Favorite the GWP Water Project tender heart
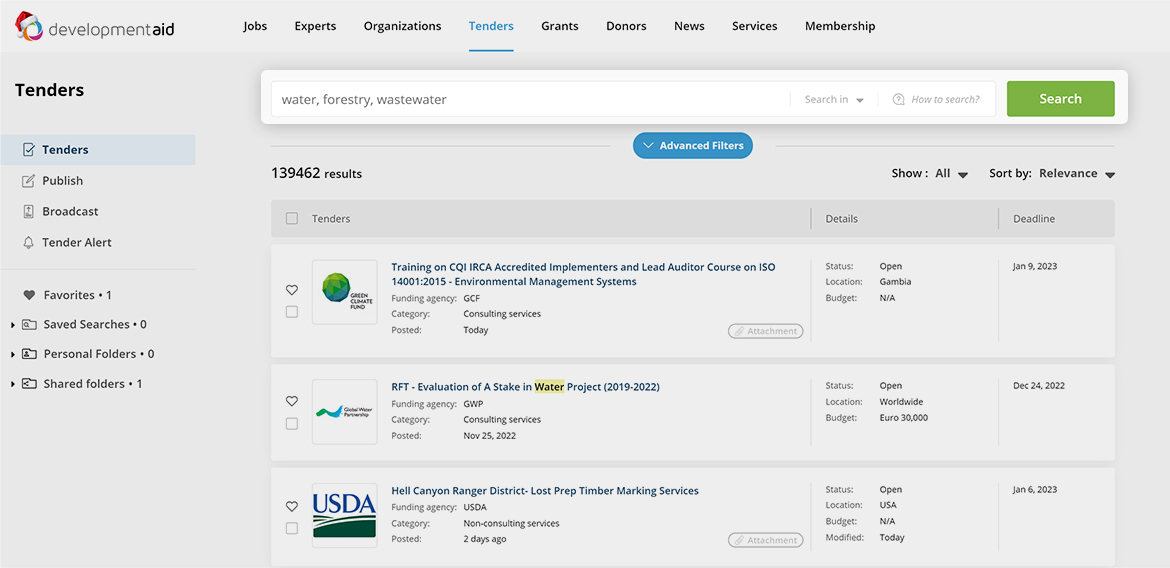The width and height of the screenshot is (1170, 568). click(292, 402)
